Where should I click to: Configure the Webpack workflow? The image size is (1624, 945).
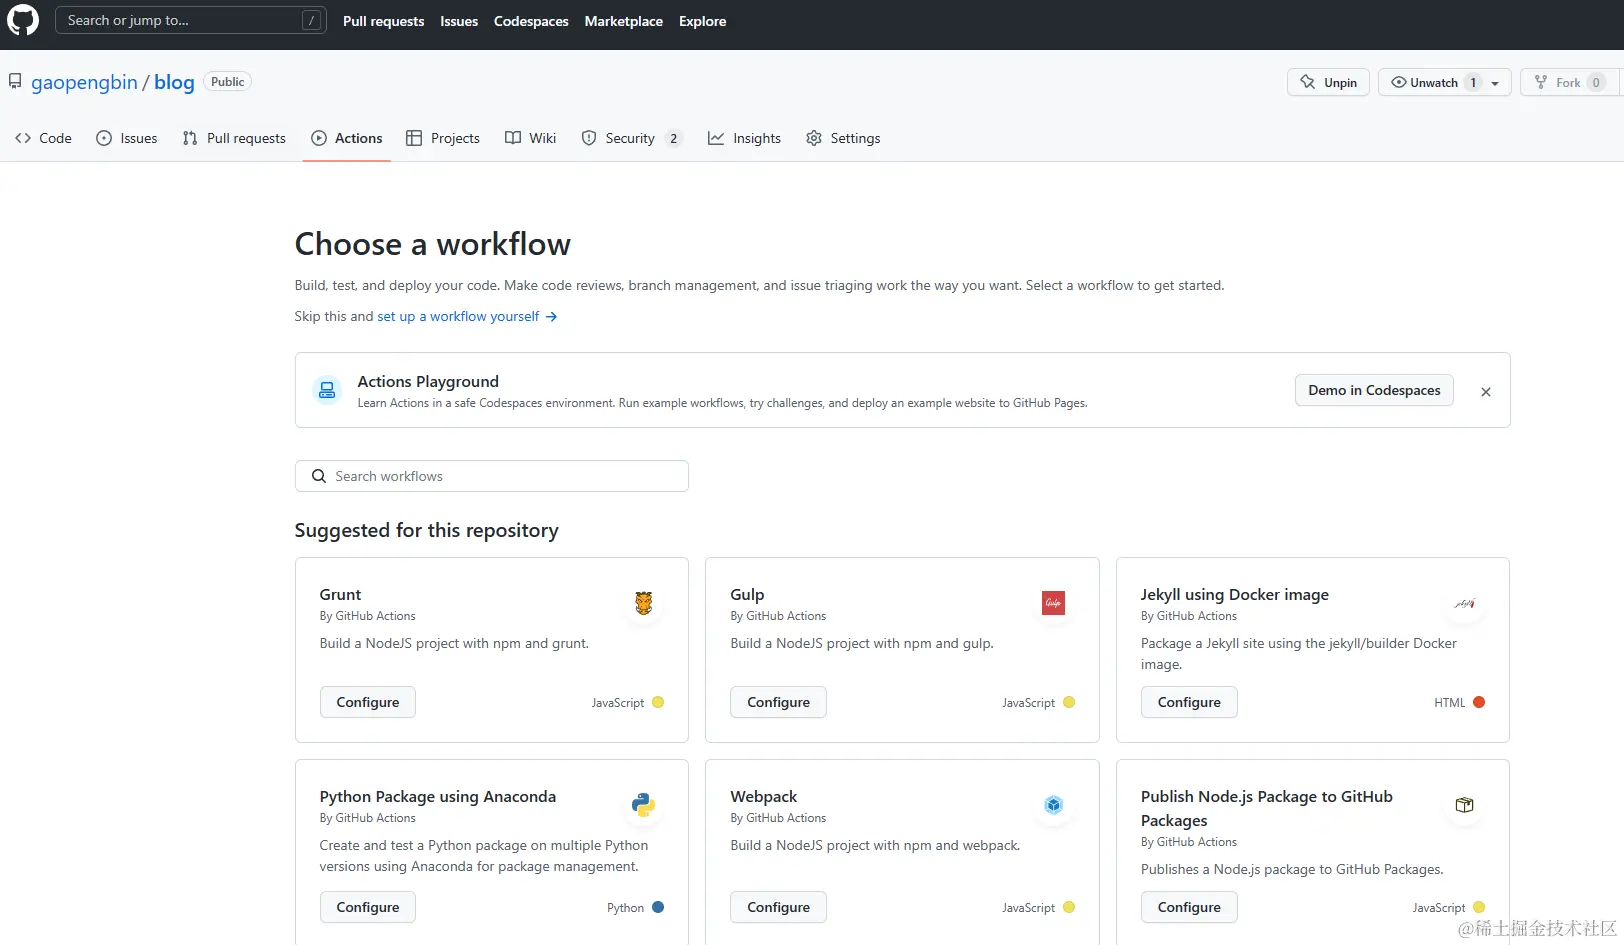pos(778,907)
